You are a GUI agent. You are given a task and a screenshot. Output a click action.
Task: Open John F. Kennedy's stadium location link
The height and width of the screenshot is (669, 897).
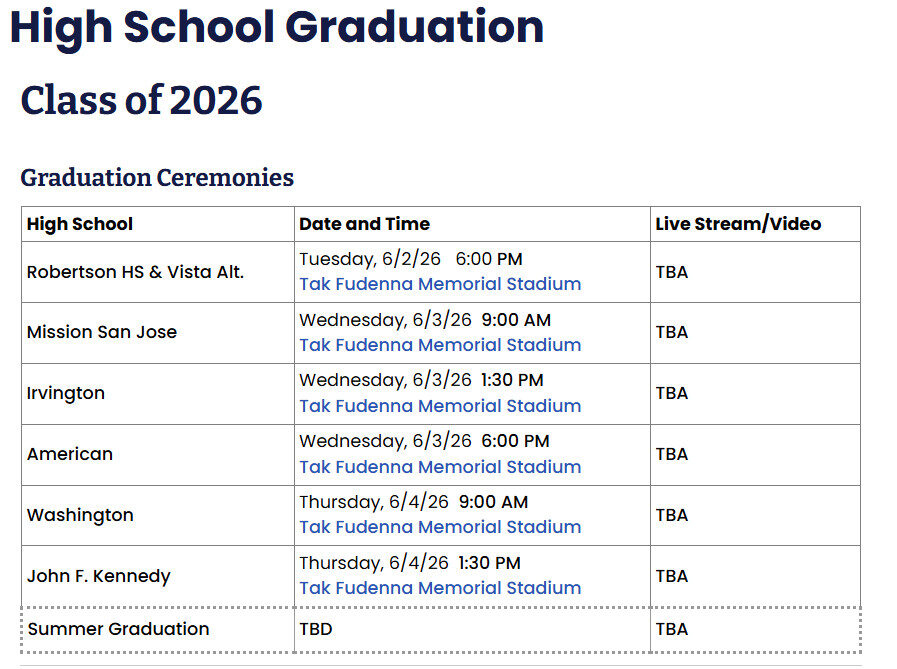click(x=440, y=588)
